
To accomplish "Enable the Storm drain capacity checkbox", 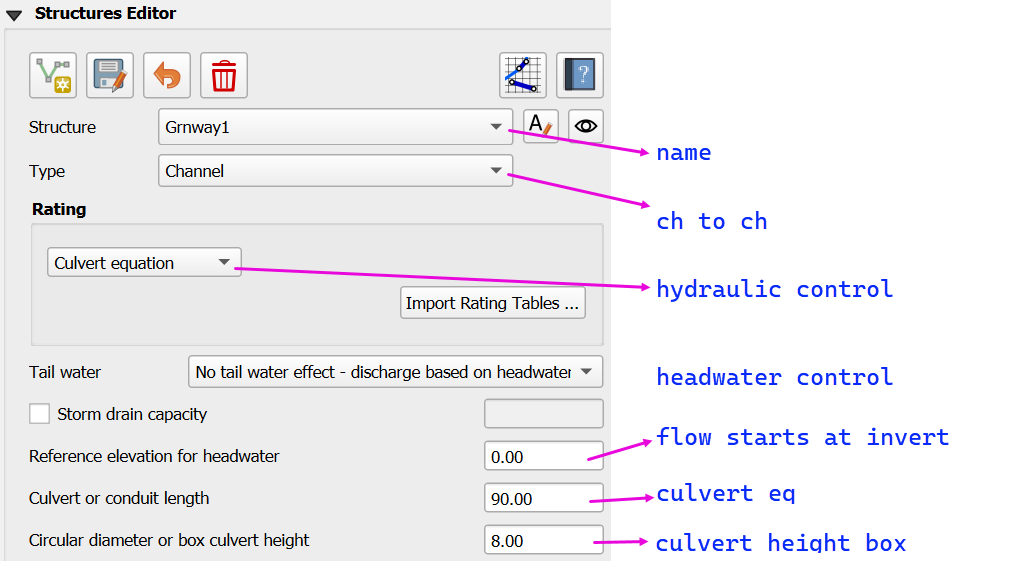I will [40, 414].
